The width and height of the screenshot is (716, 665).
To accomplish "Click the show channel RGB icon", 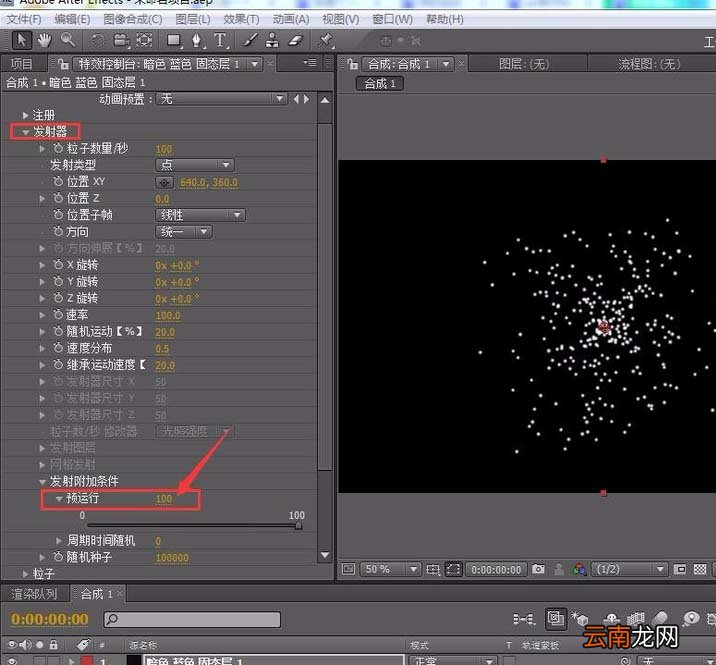I will (x=579, y=569).
